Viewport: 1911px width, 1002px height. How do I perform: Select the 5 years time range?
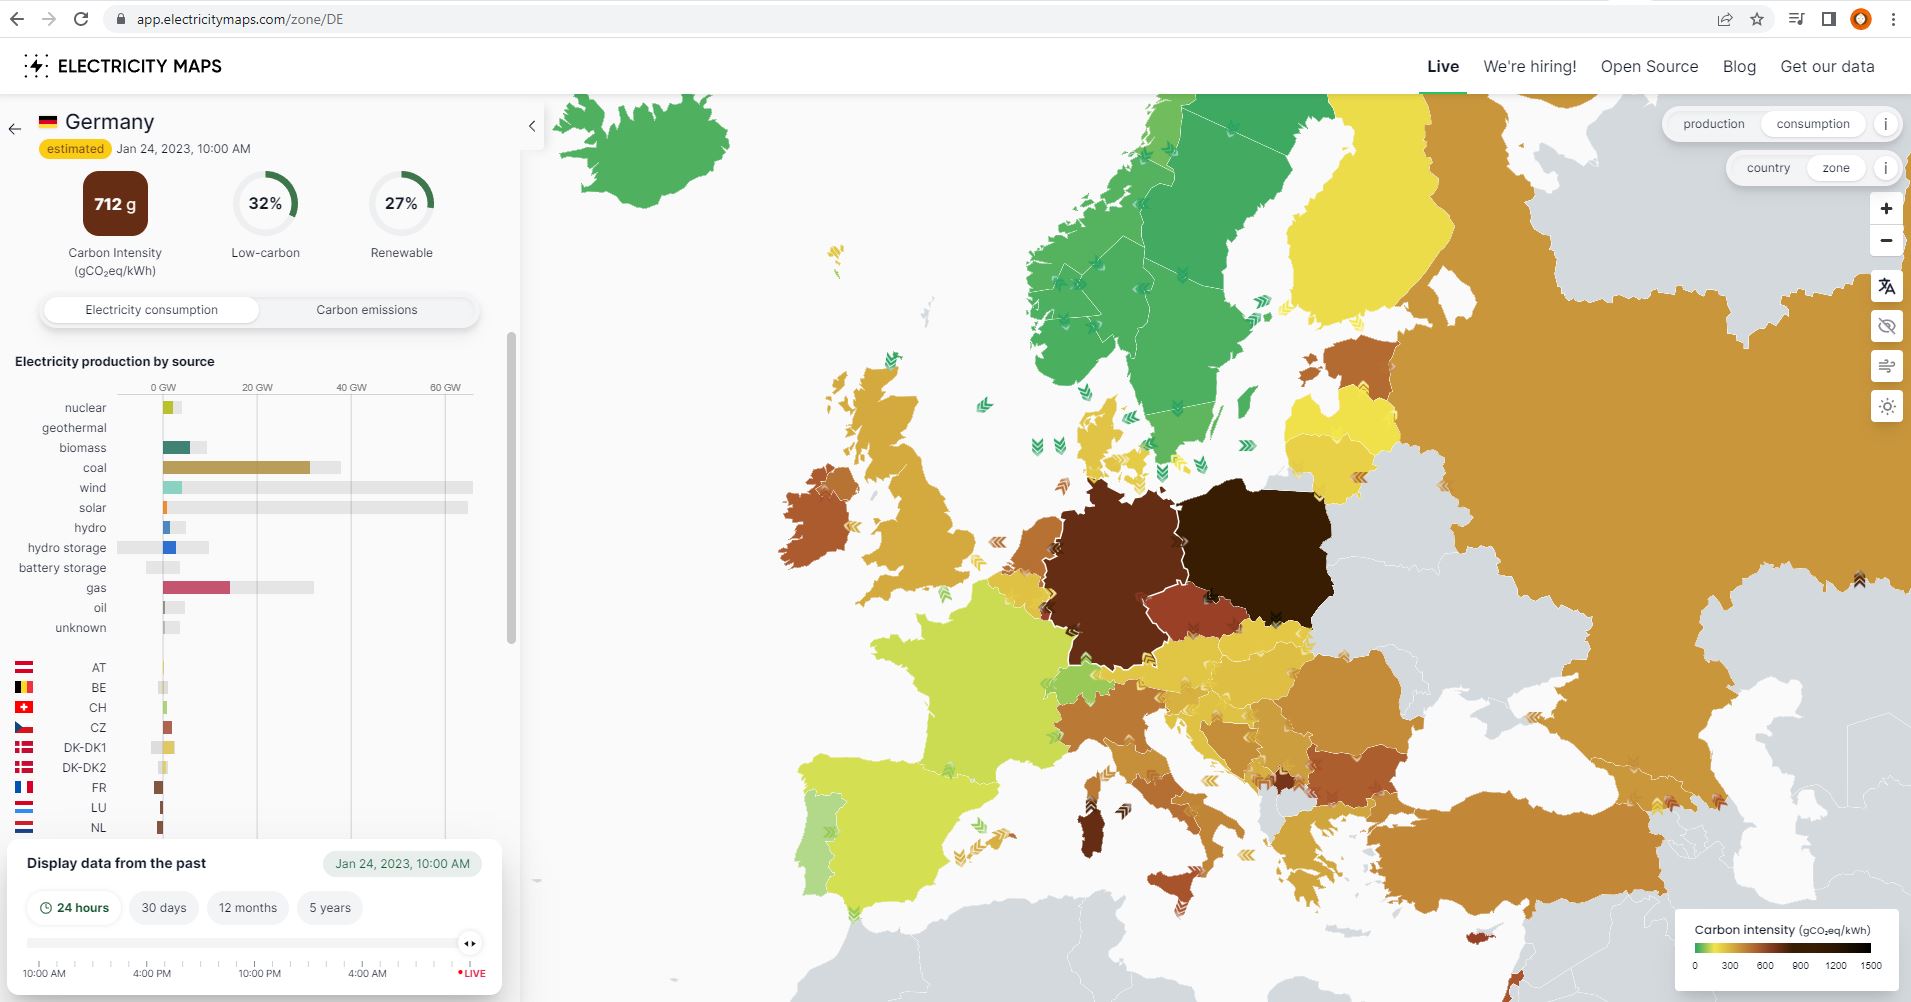330,908
